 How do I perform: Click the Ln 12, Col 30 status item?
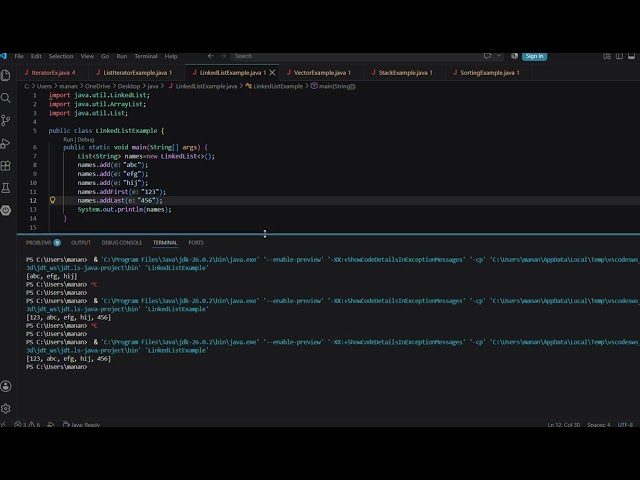pos(563,424)
